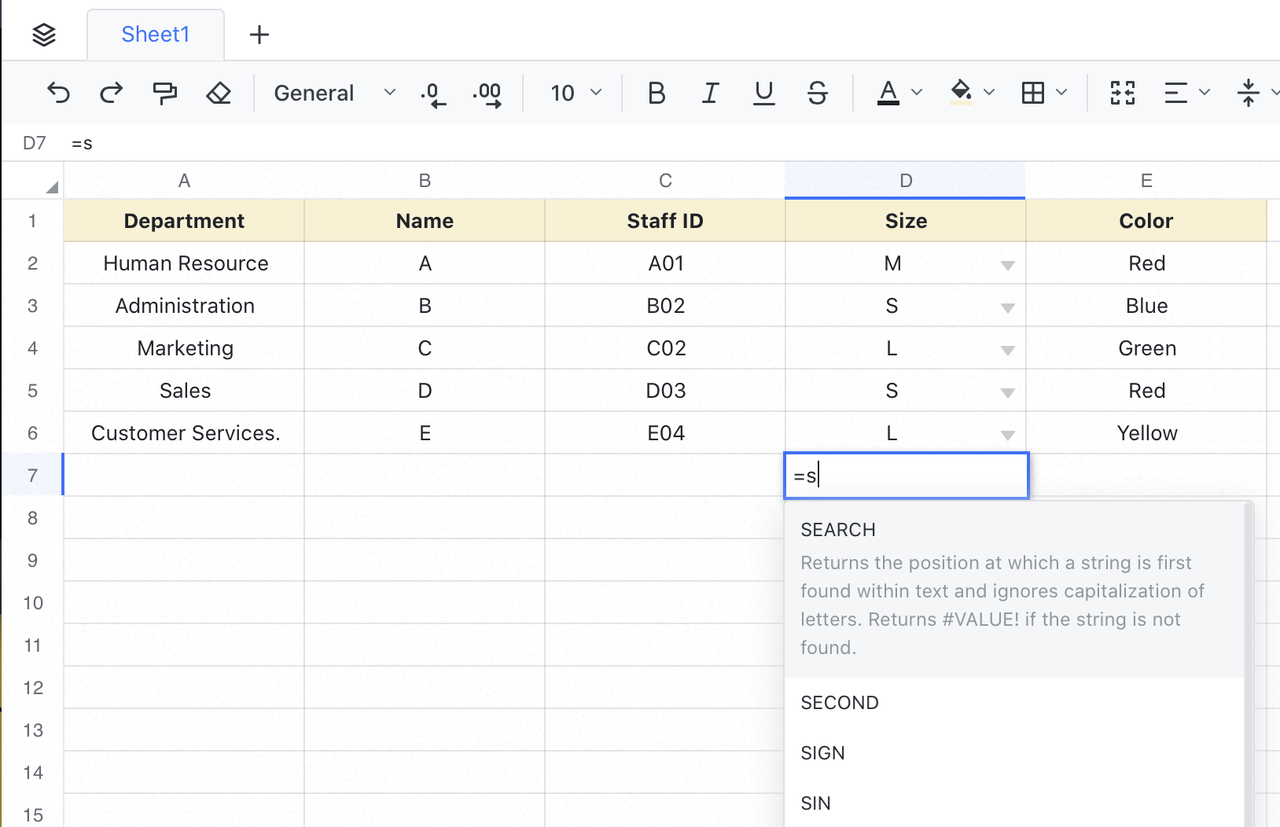
Task: Toggle italic text style
Action: pos(710,93)
